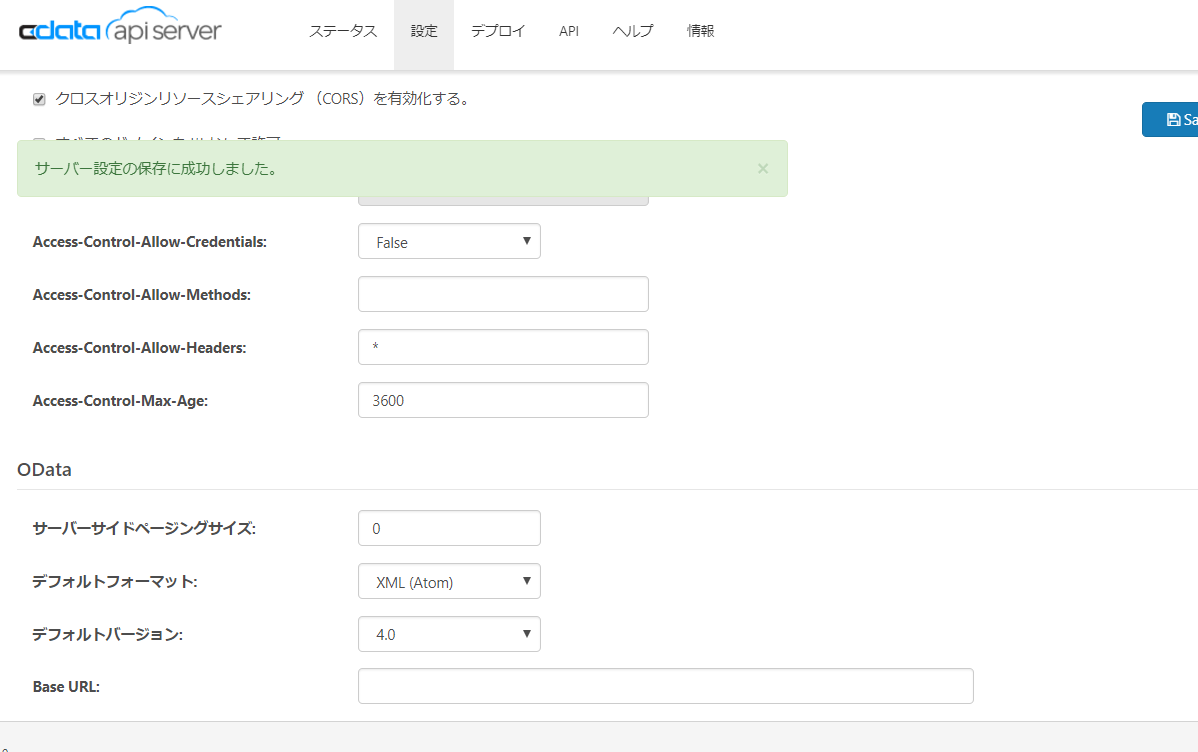
Task: Click the CORS checkbox label text
Action: (x=264, y=99)
